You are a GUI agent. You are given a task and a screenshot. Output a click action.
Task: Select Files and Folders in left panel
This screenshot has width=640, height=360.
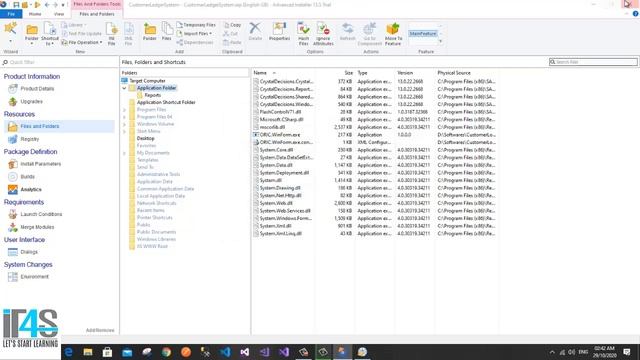coord(59,127)
